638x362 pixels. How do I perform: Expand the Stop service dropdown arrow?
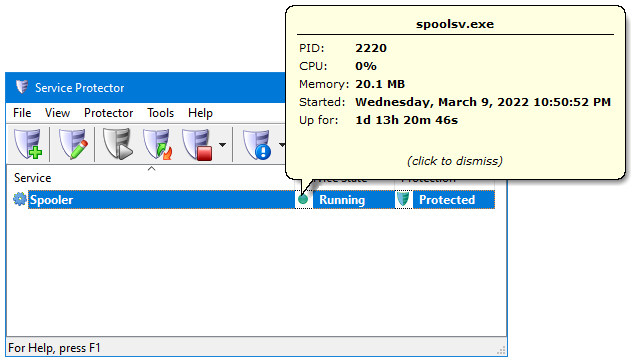coord(222,145)
